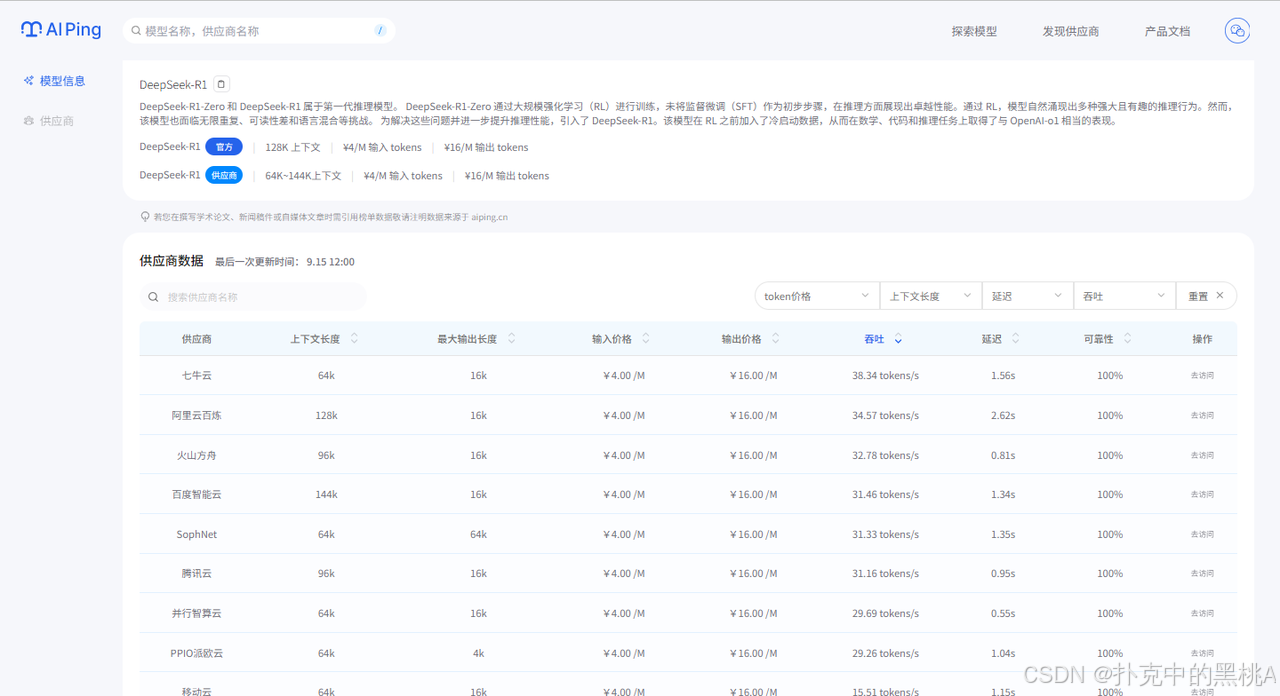The width and height of the screenshot is (1280, 696).
Task: Open 发现供应商 in top navigation
Action: 1071,31
